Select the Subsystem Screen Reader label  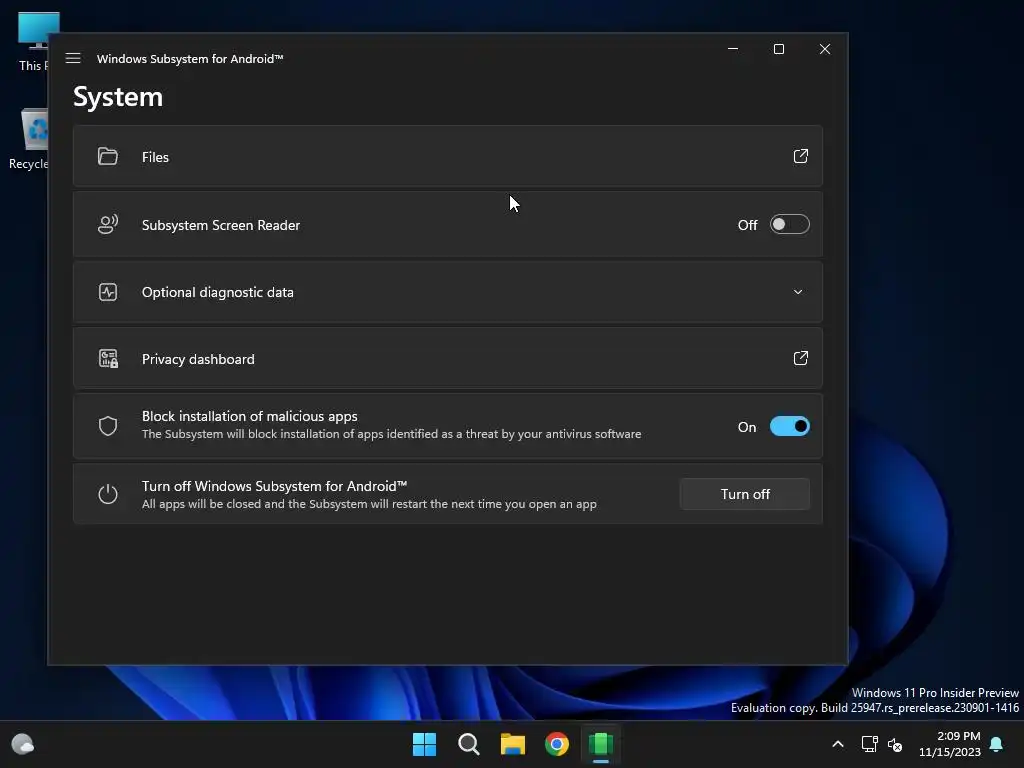(x=221, y=225)
